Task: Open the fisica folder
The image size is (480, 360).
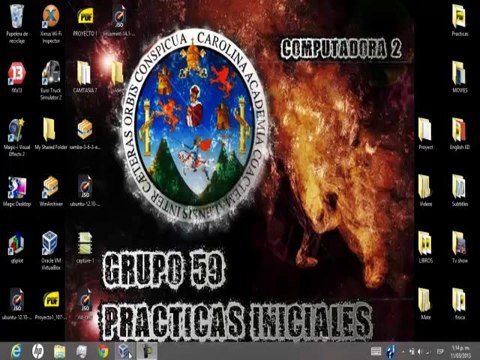Action: (460, 304)
